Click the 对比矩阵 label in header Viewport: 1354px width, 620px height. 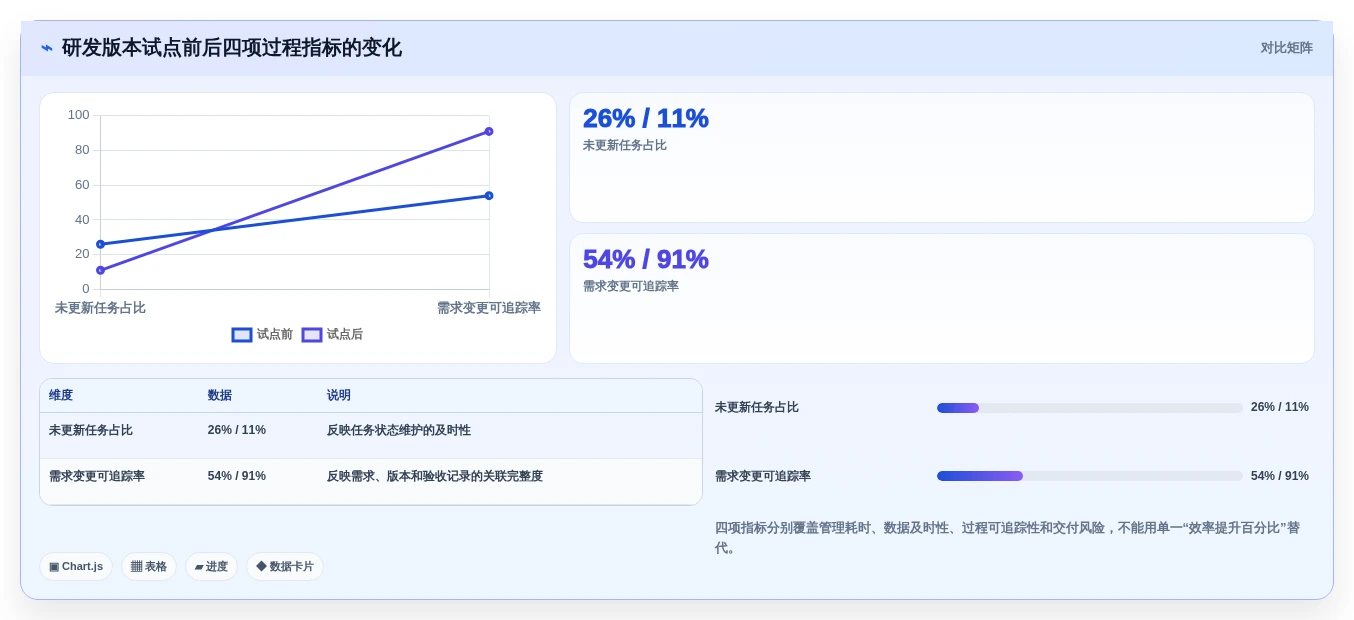point(1286,48)
